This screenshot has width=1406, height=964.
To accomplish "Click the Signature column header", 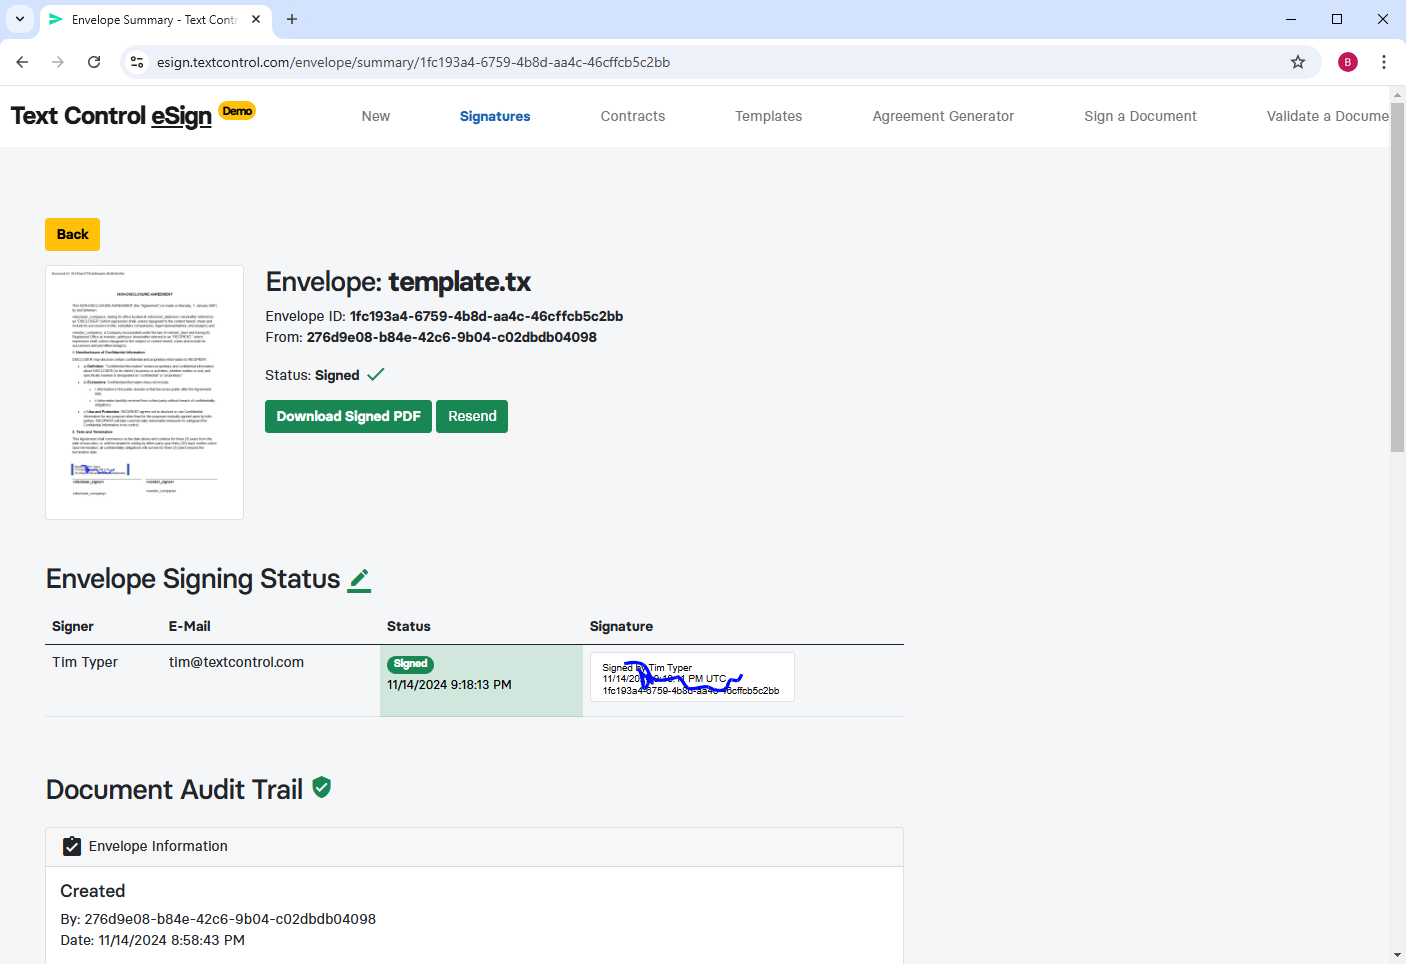I will click(621, 626).
